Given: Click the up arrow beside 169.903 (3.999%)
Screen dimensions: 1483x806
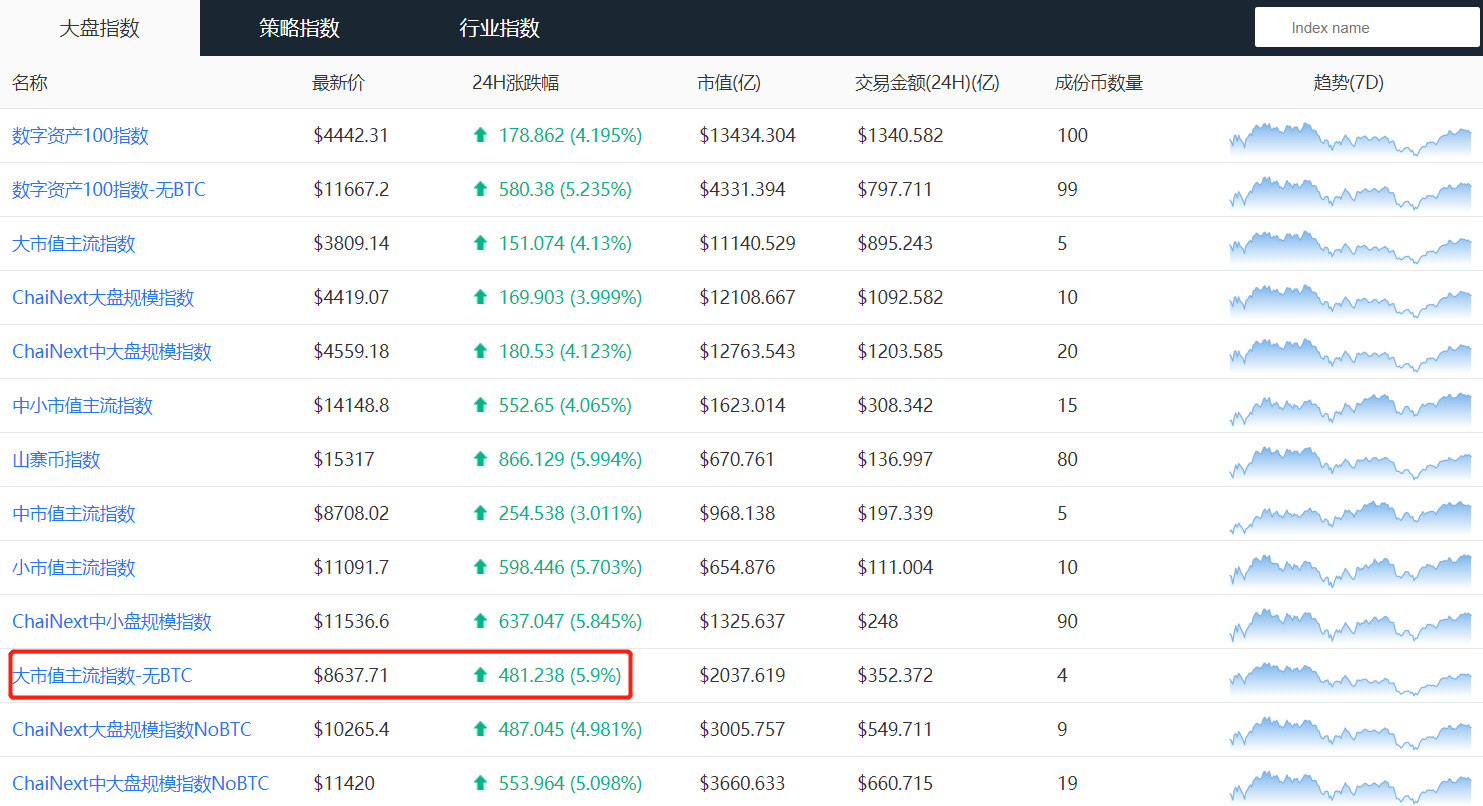Looking at the screenshot, I should [x=481, y=298].
